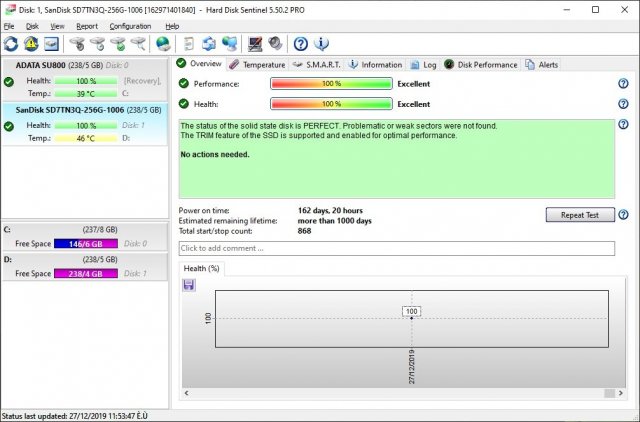The image size is (640, 422).
Task: Click the disk magnifier icon in the toolbar
Action: [138, 44]
